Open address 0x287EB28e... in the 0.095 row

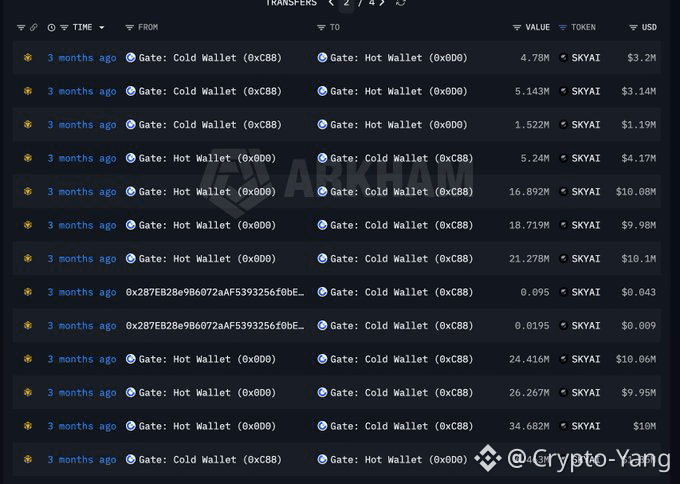click(215, 292)
